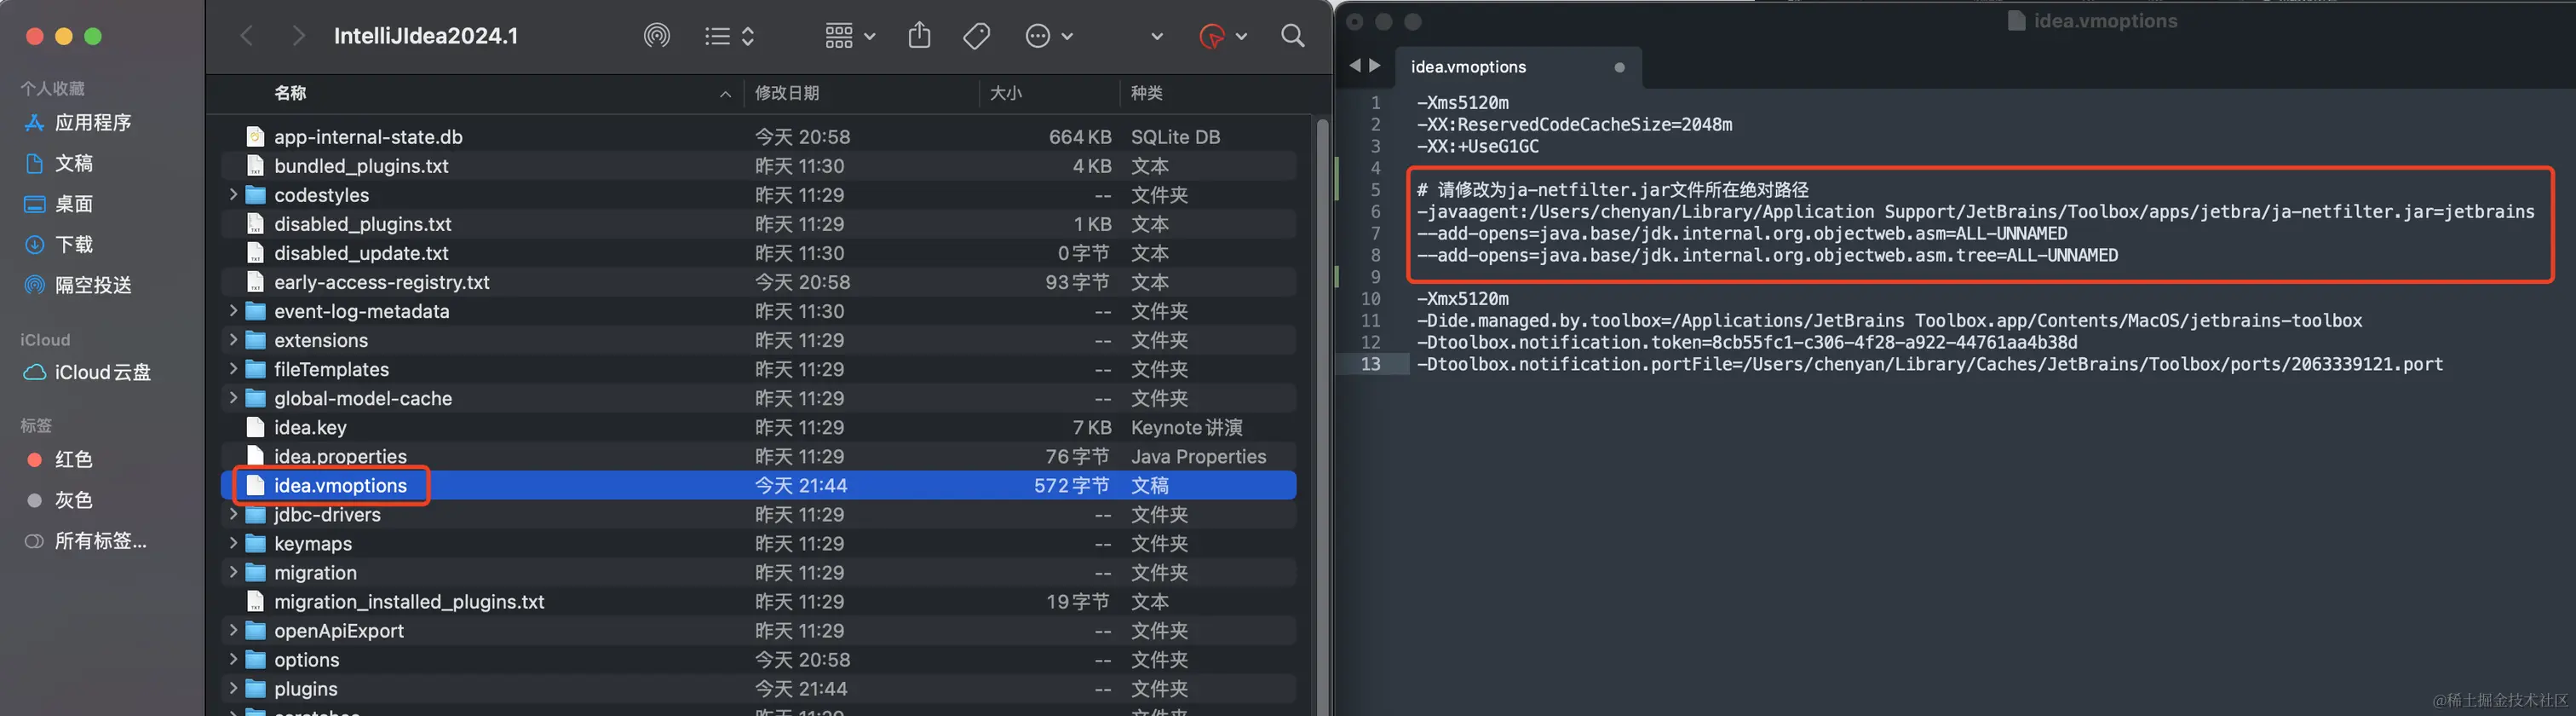Select the idea.vmoptions tab in editor
This screenshot has width=2576, height=716.
1468,67
